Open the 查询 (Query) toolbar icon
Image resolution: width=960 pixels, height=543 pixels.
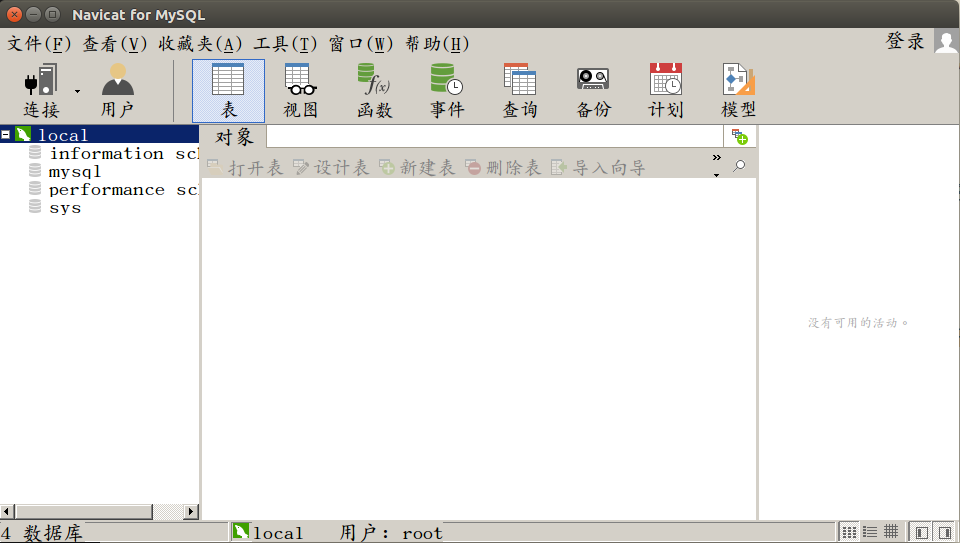(x=520, y=90)
